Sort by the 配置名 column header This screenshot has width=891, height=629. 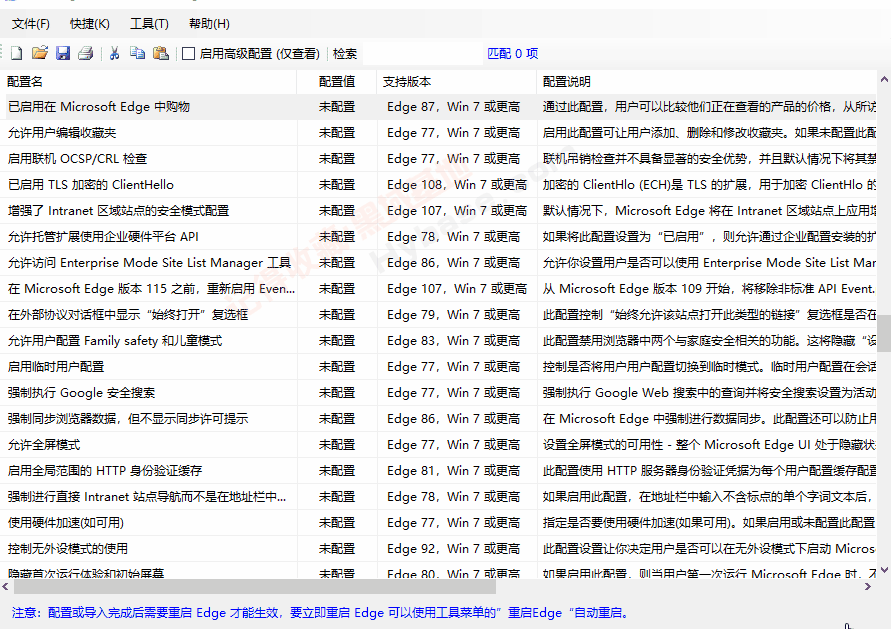[x=148, y=82]
